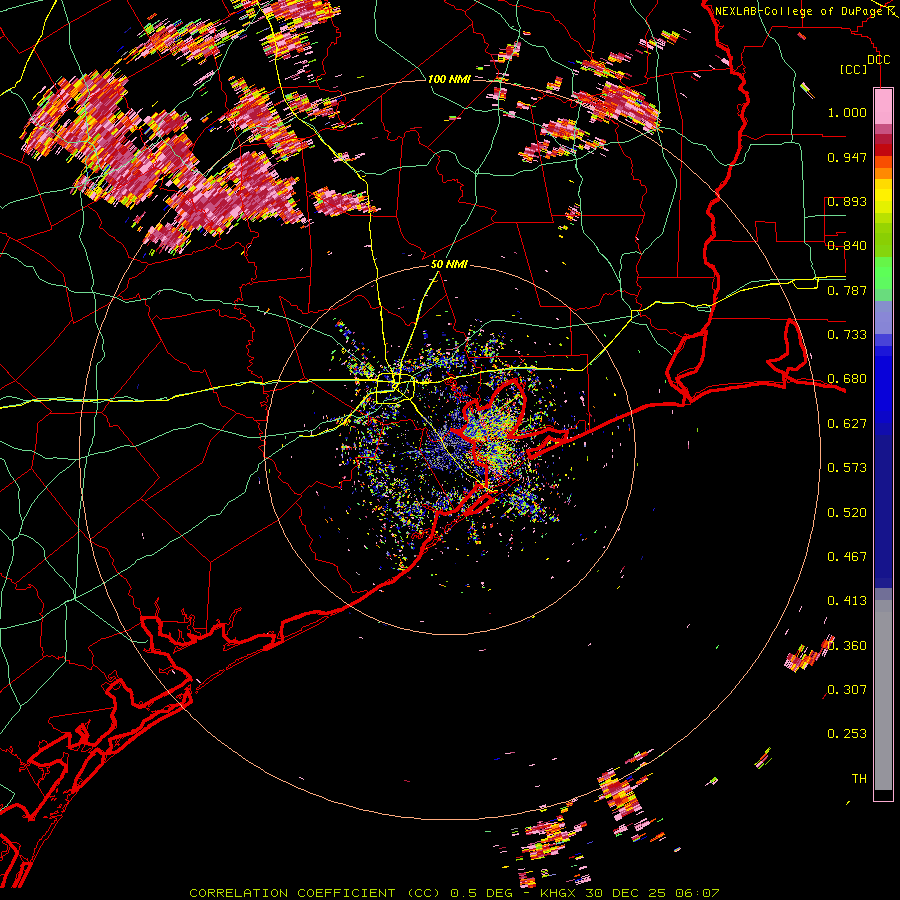Select the 0.627 legend value
The image size is (900, 900).
coord(847,424)
